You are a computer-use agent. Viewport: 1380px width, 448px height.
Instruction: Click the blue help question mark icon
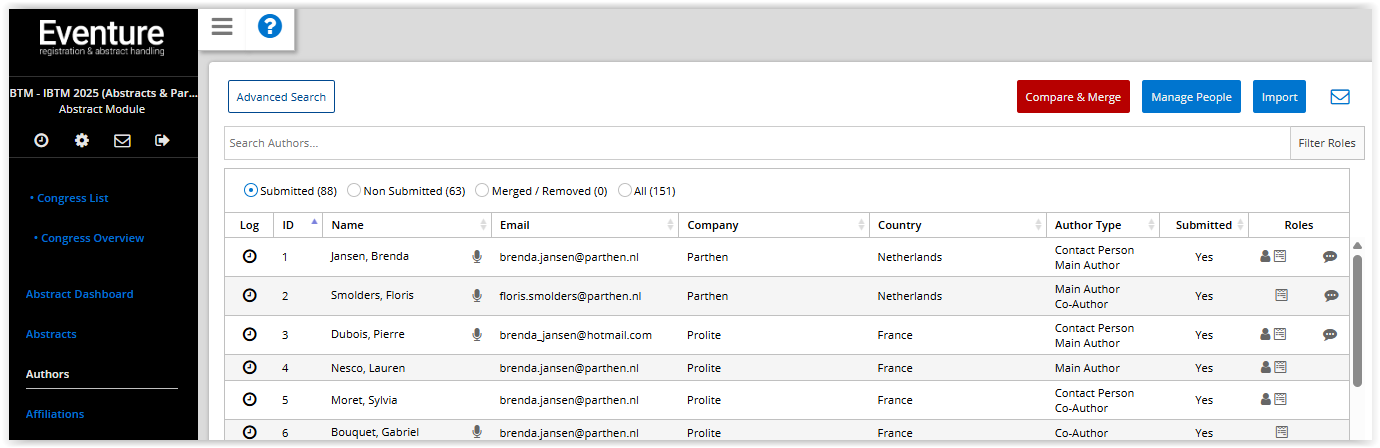point(270,27)
